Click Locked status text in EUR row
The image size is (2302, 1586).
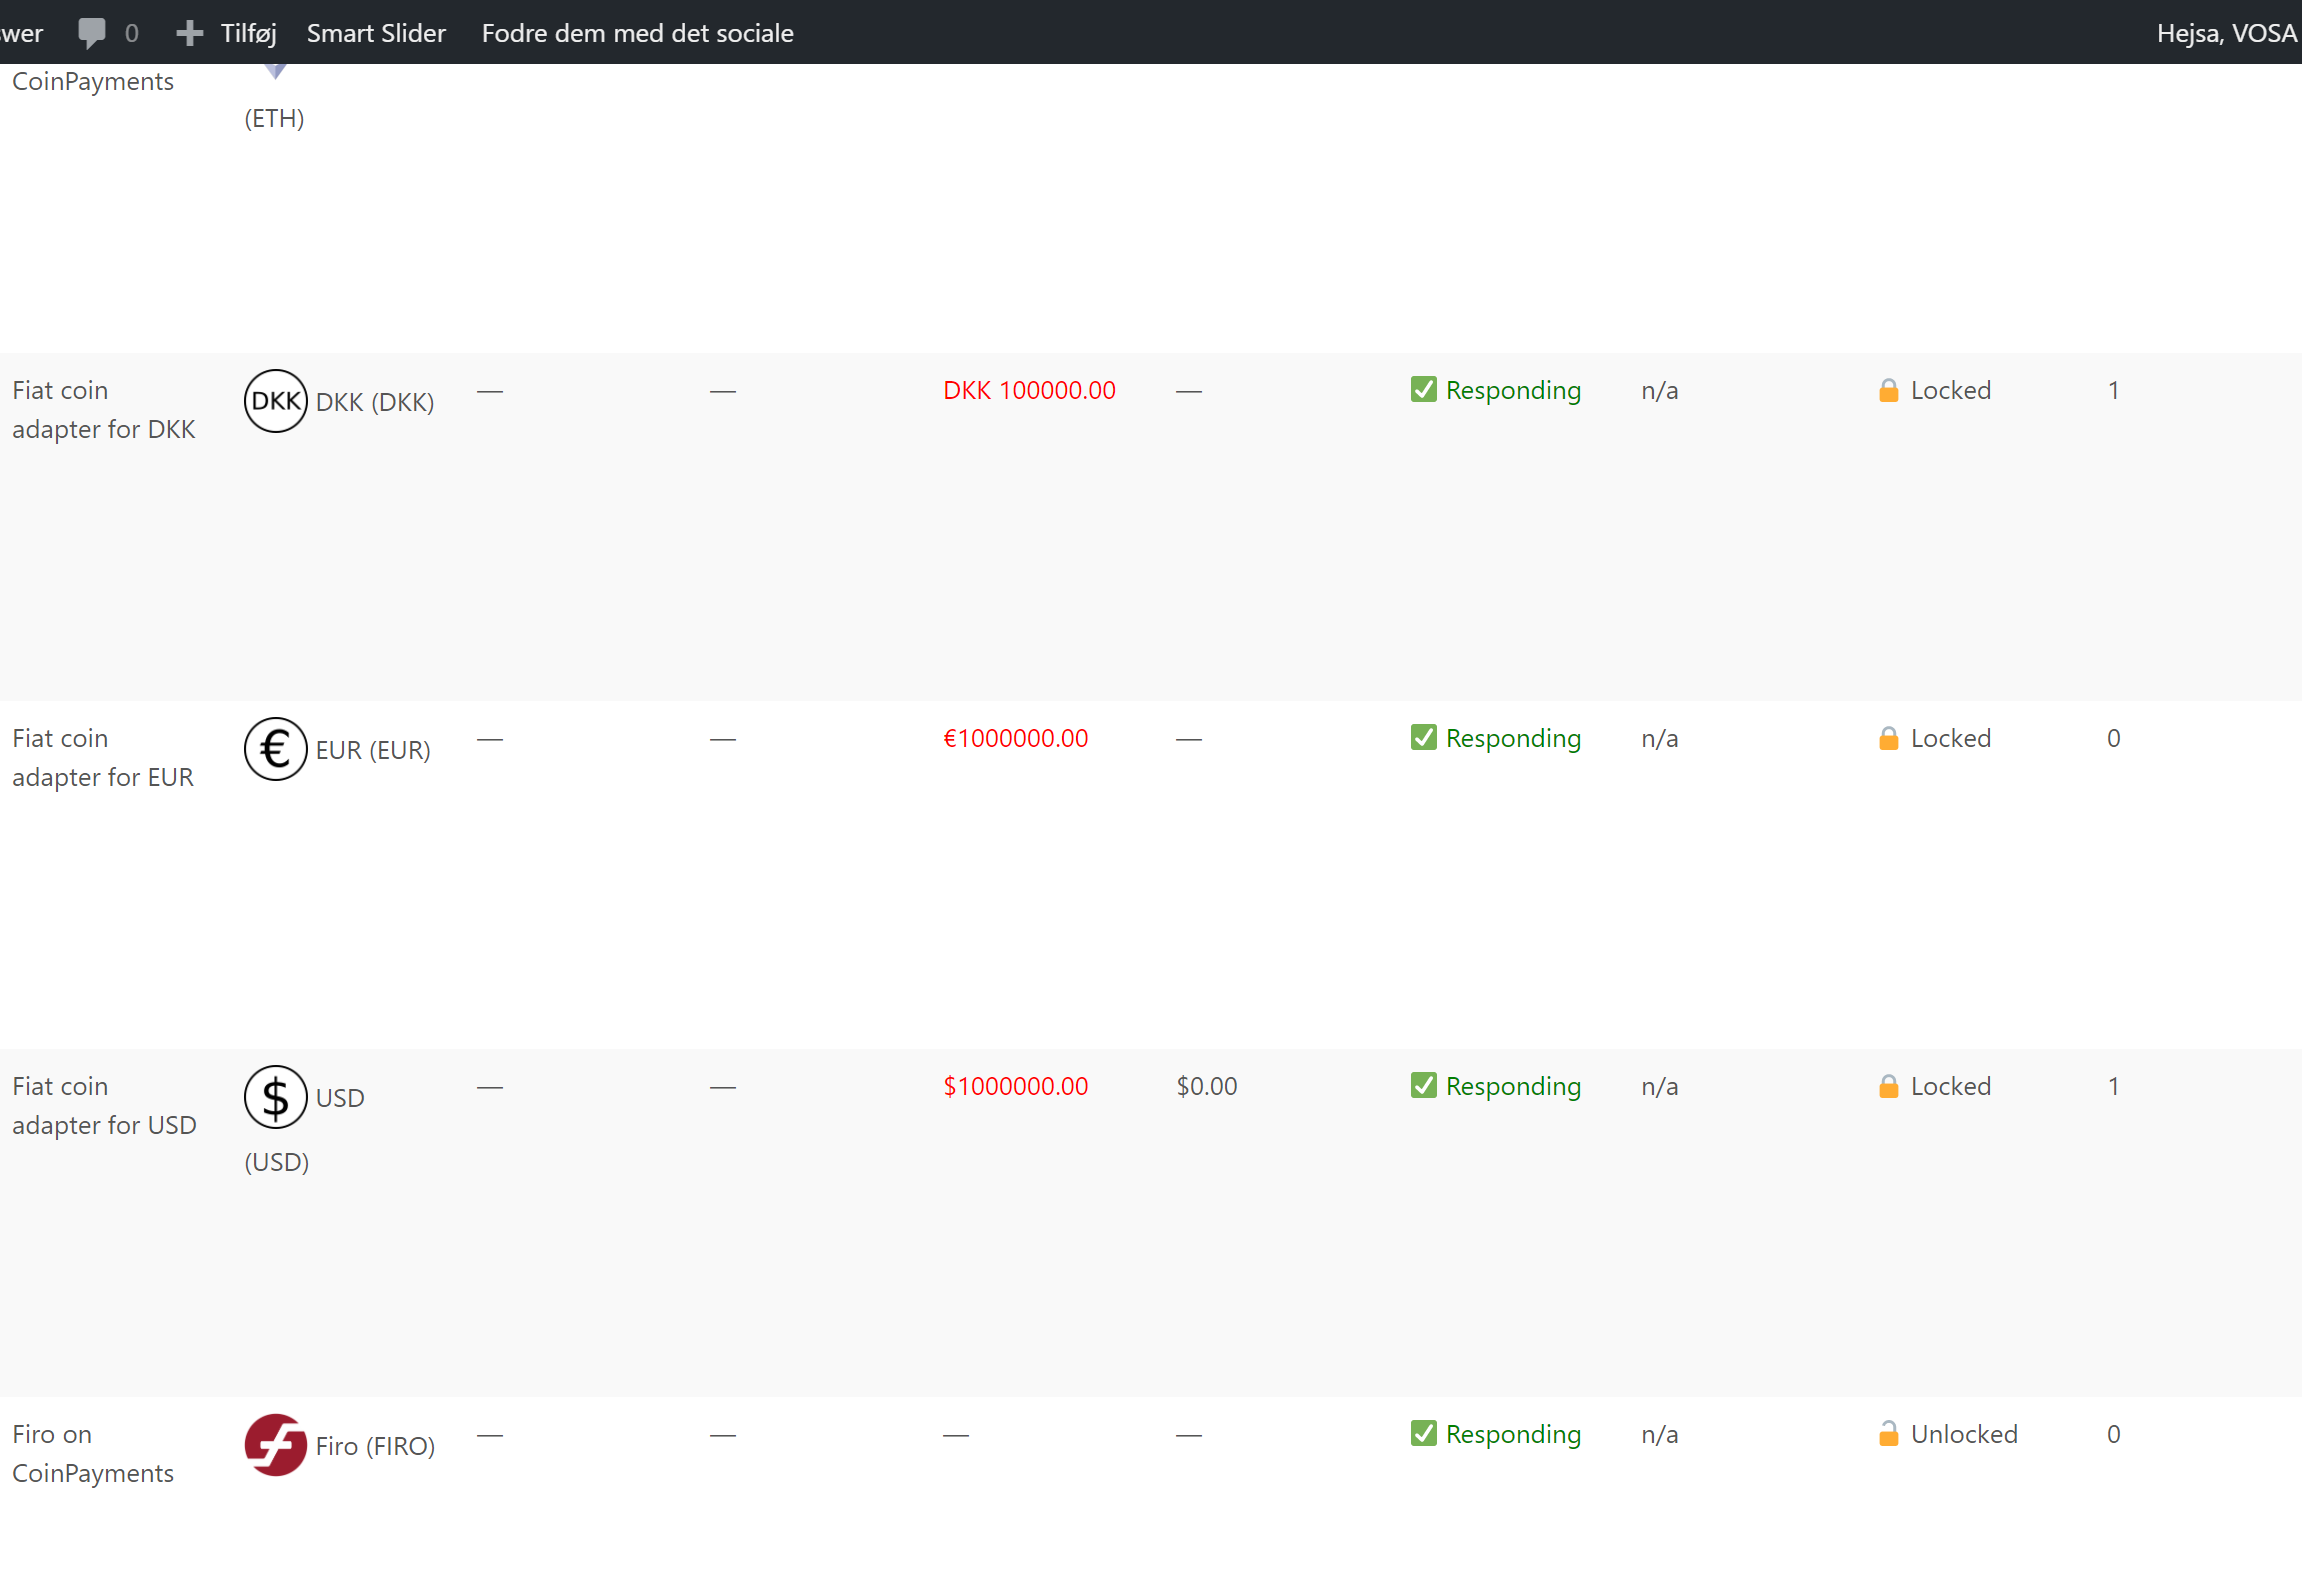coord(1950,738)
